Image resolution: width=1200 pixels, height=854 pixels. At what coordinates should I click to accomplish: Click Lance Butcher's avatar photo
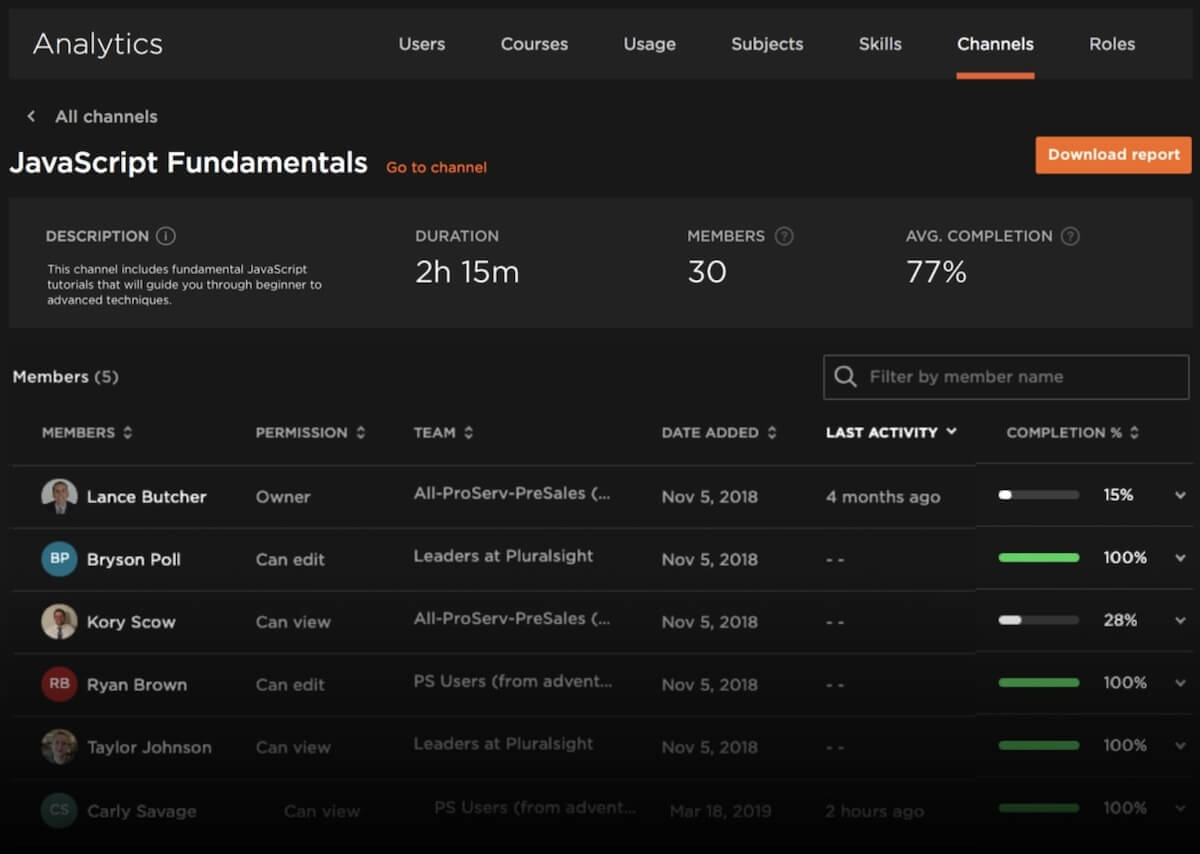pos(59,496)
